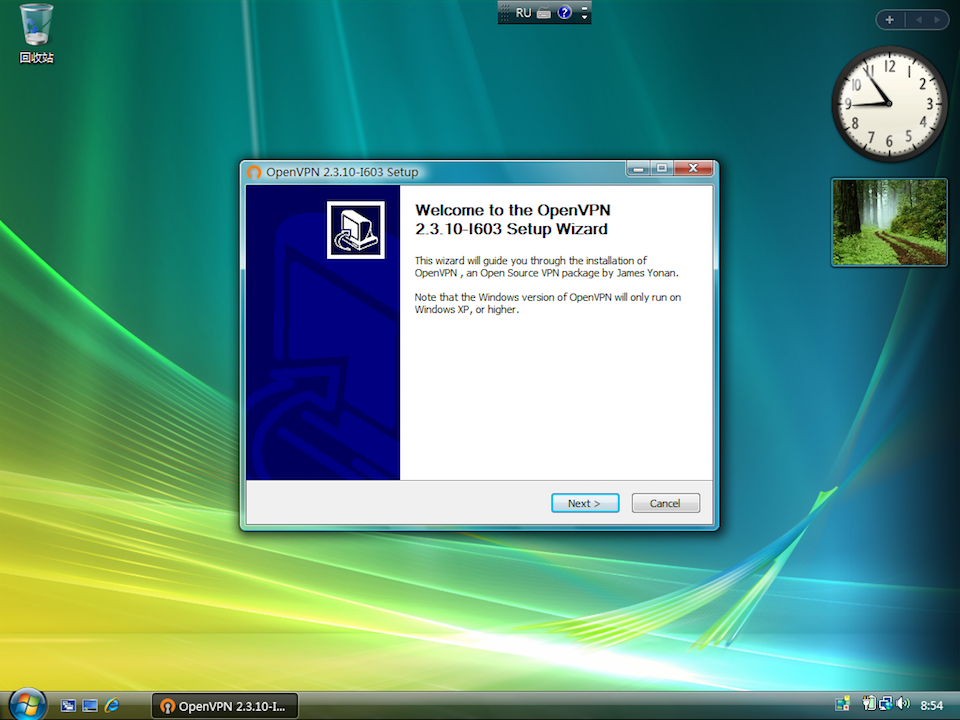
Task: Click the forest slideshow gadget picture
Action: (x=889, y=222)
